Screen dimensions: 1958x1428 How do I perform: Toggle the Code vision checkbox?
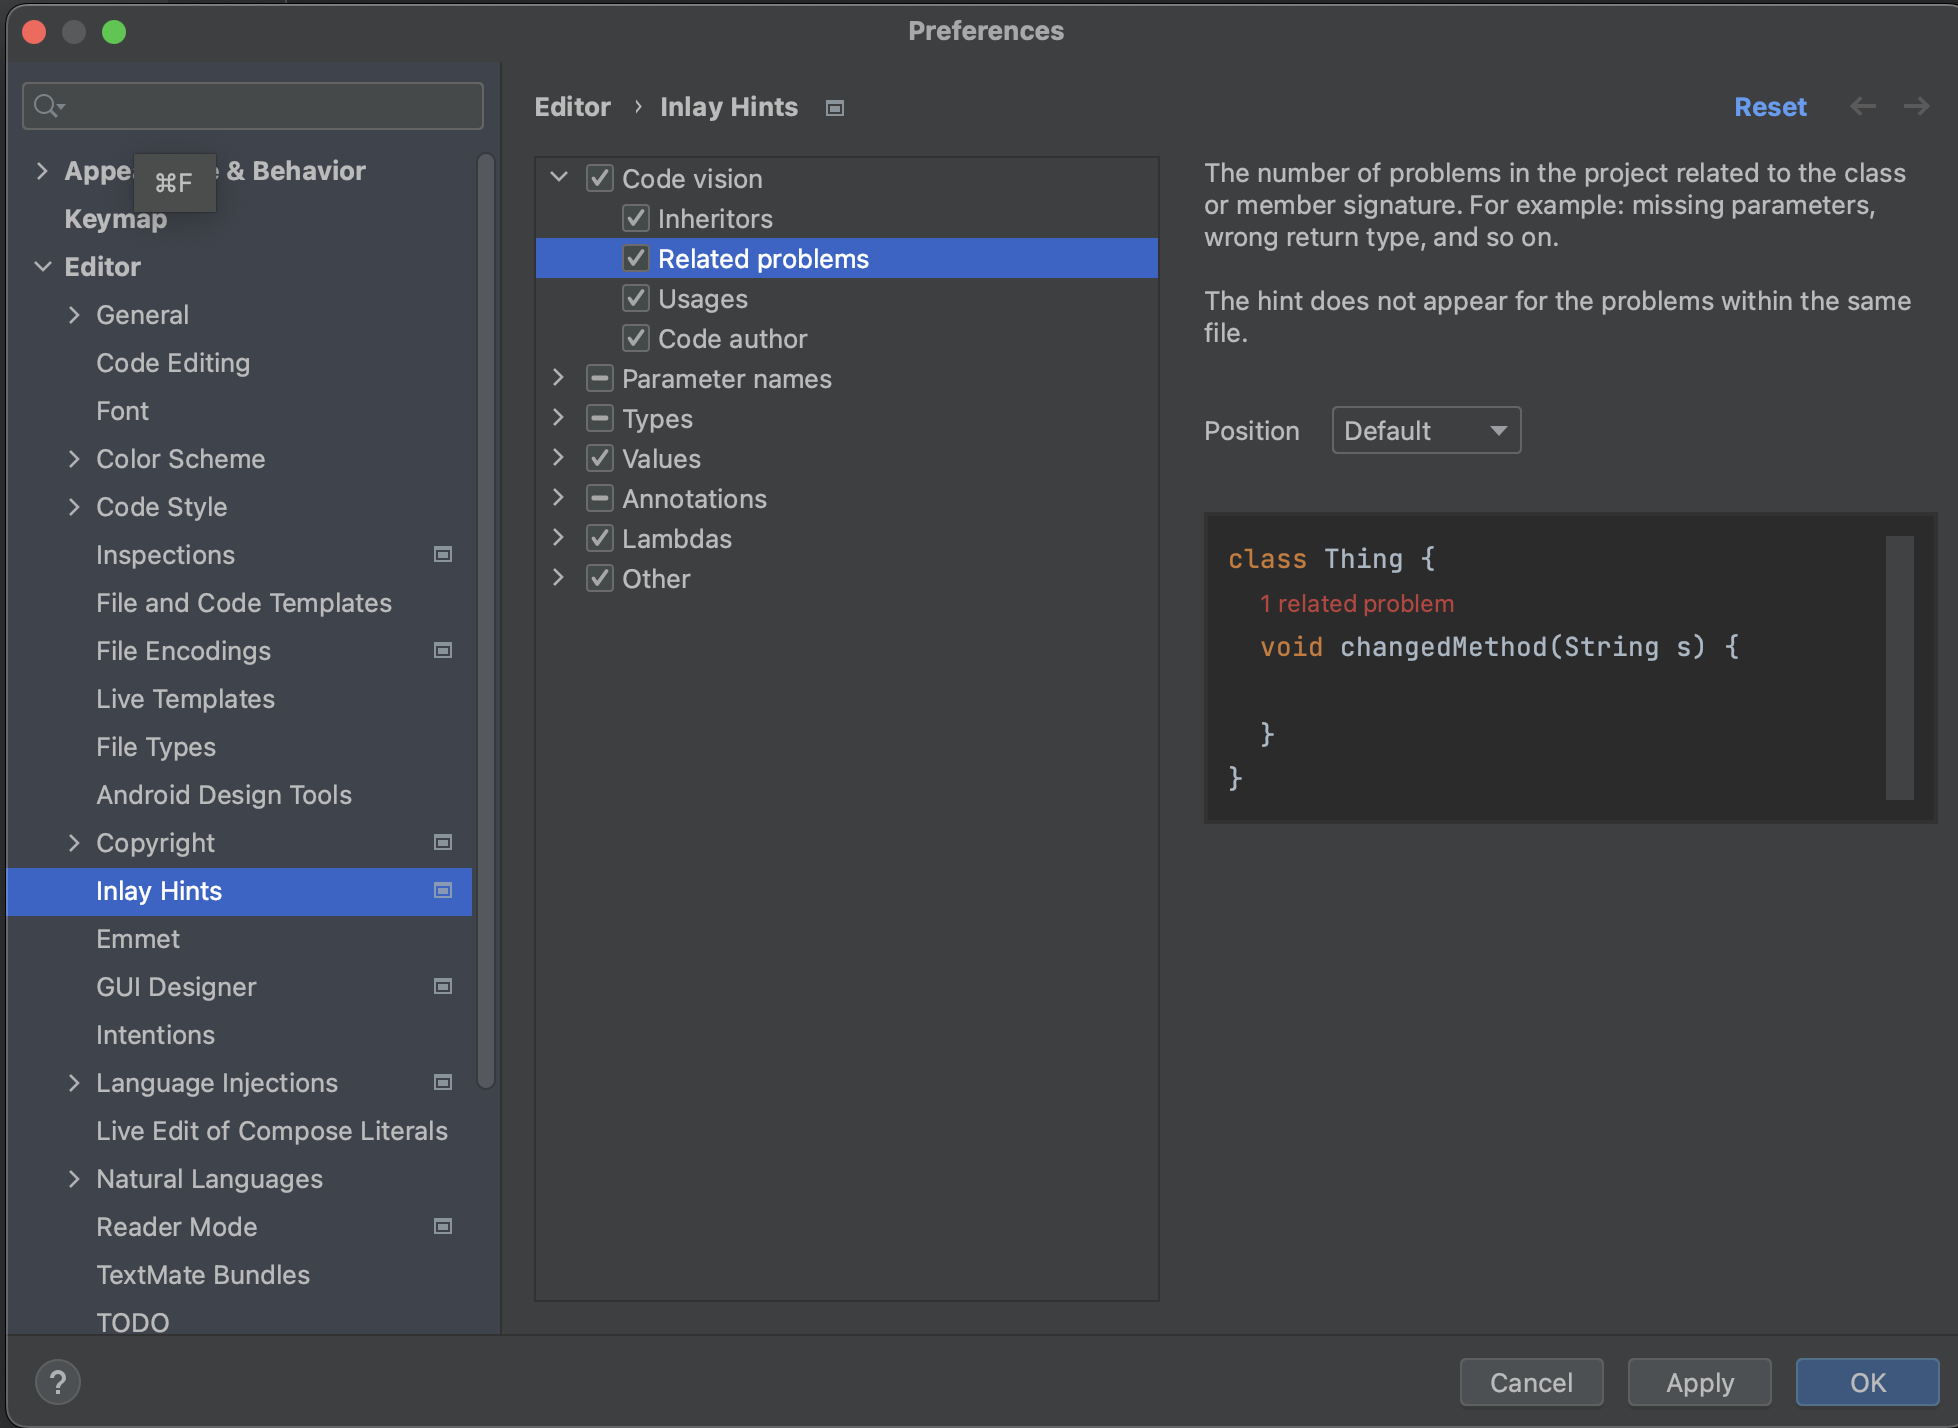[599, 178]
